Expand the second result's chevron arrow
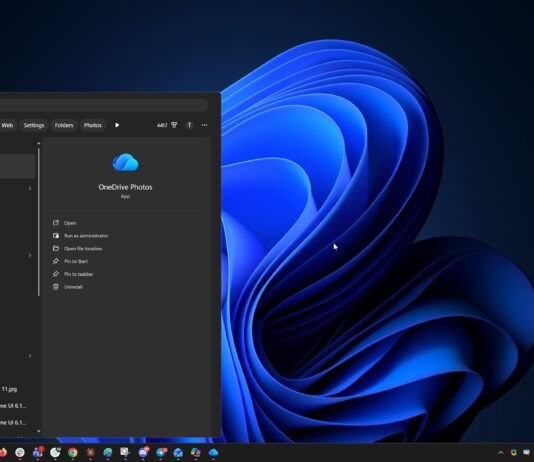 point(30,255)
